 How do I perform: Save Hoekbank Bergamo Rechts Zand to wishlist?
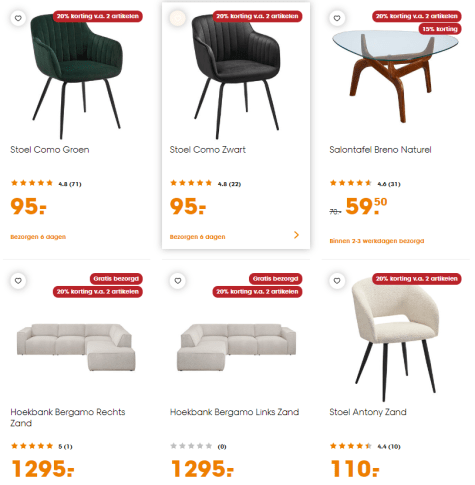(18, 281)
